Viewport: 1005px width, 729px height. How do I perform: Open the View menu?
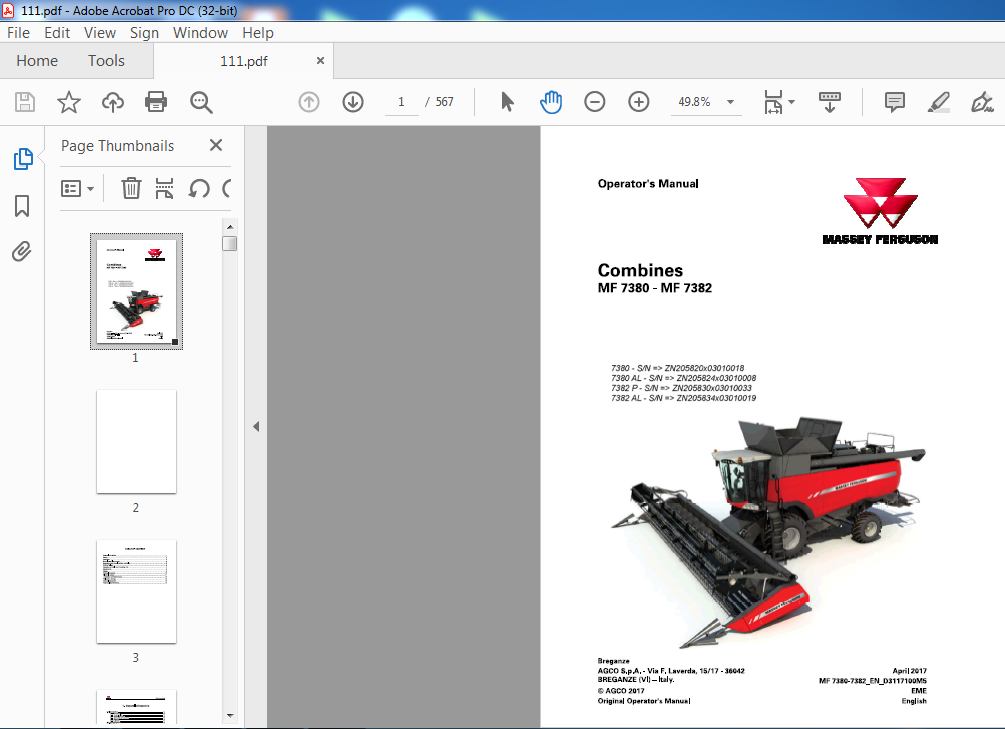click(100, 33)
